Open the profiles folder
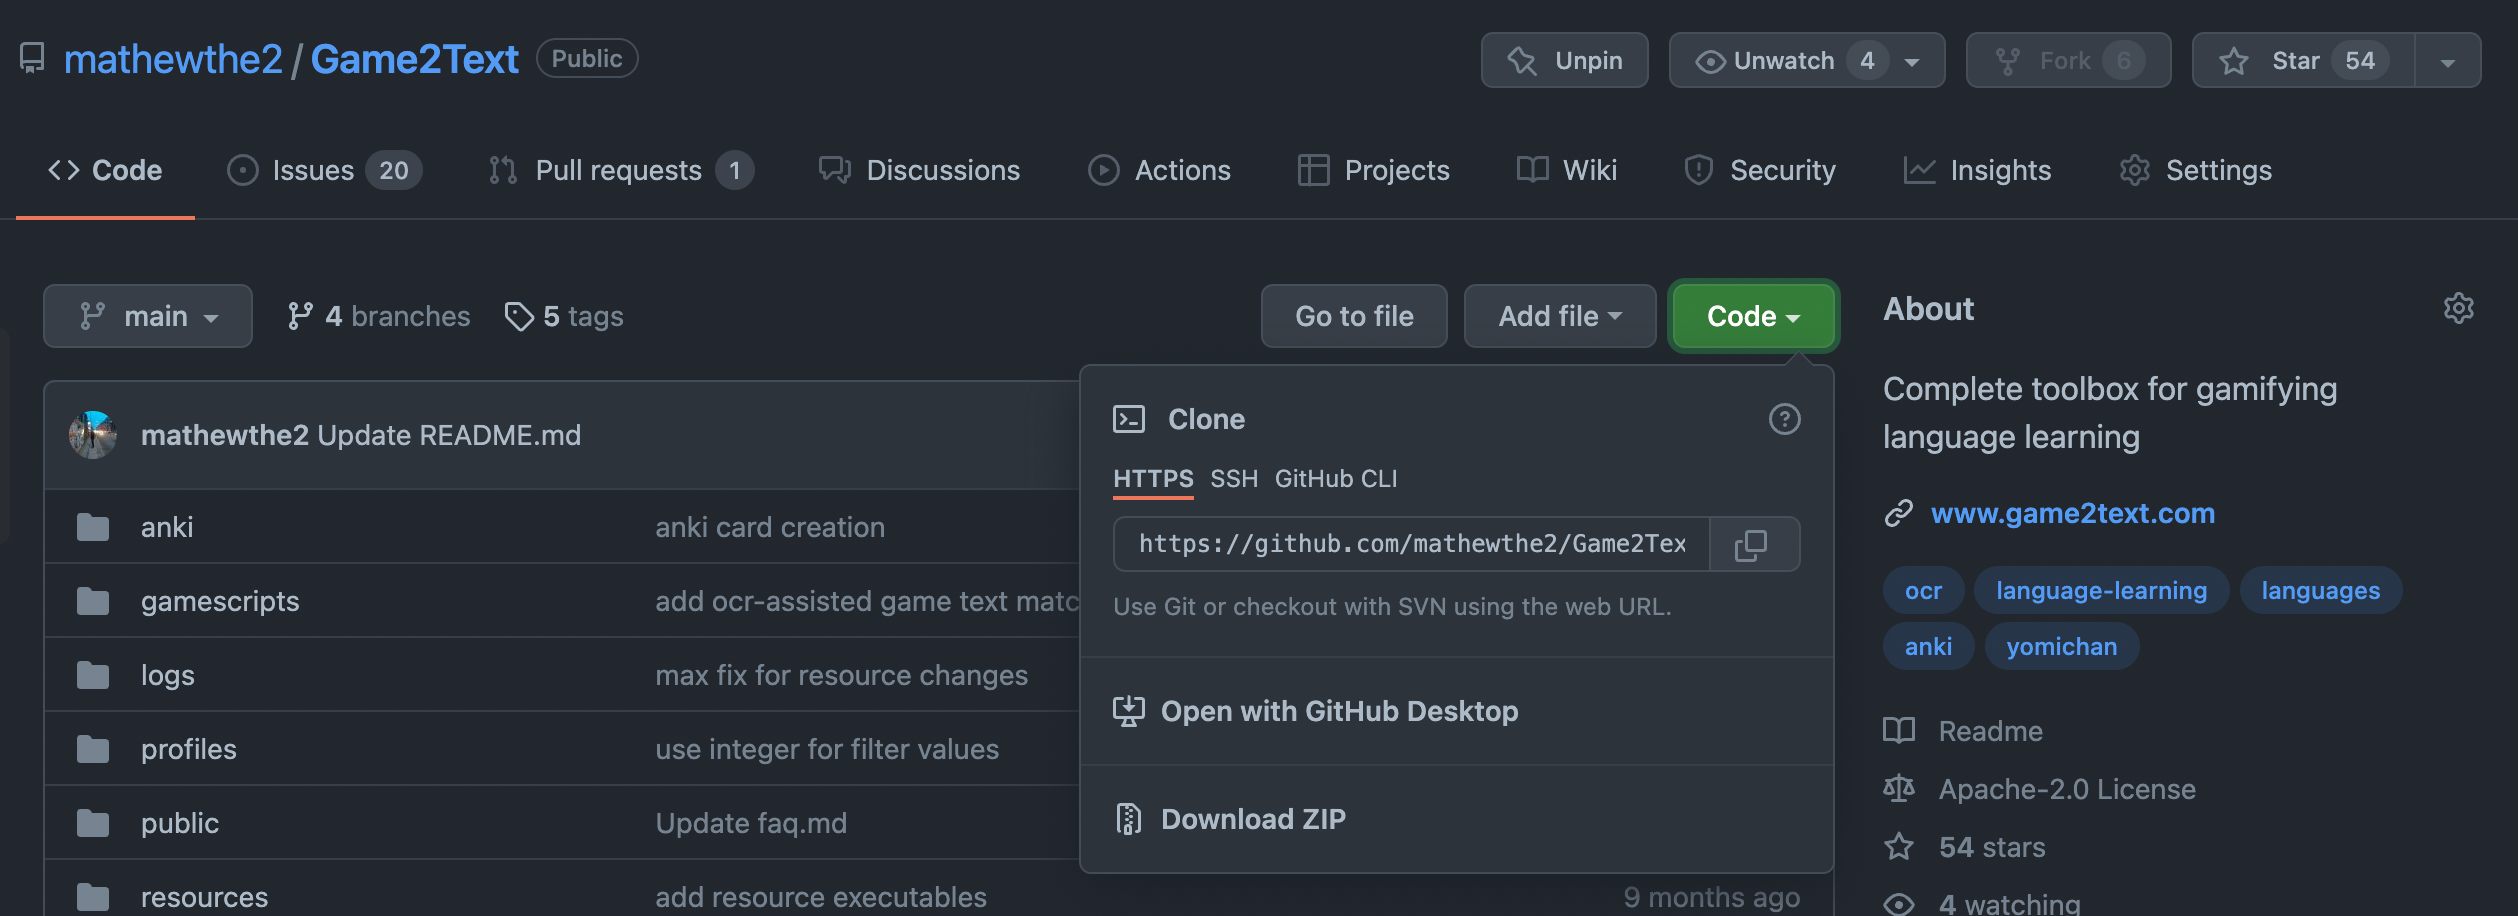Viewport: 2518px width, 916px height. pyautogui.click(x=189, y=749)
